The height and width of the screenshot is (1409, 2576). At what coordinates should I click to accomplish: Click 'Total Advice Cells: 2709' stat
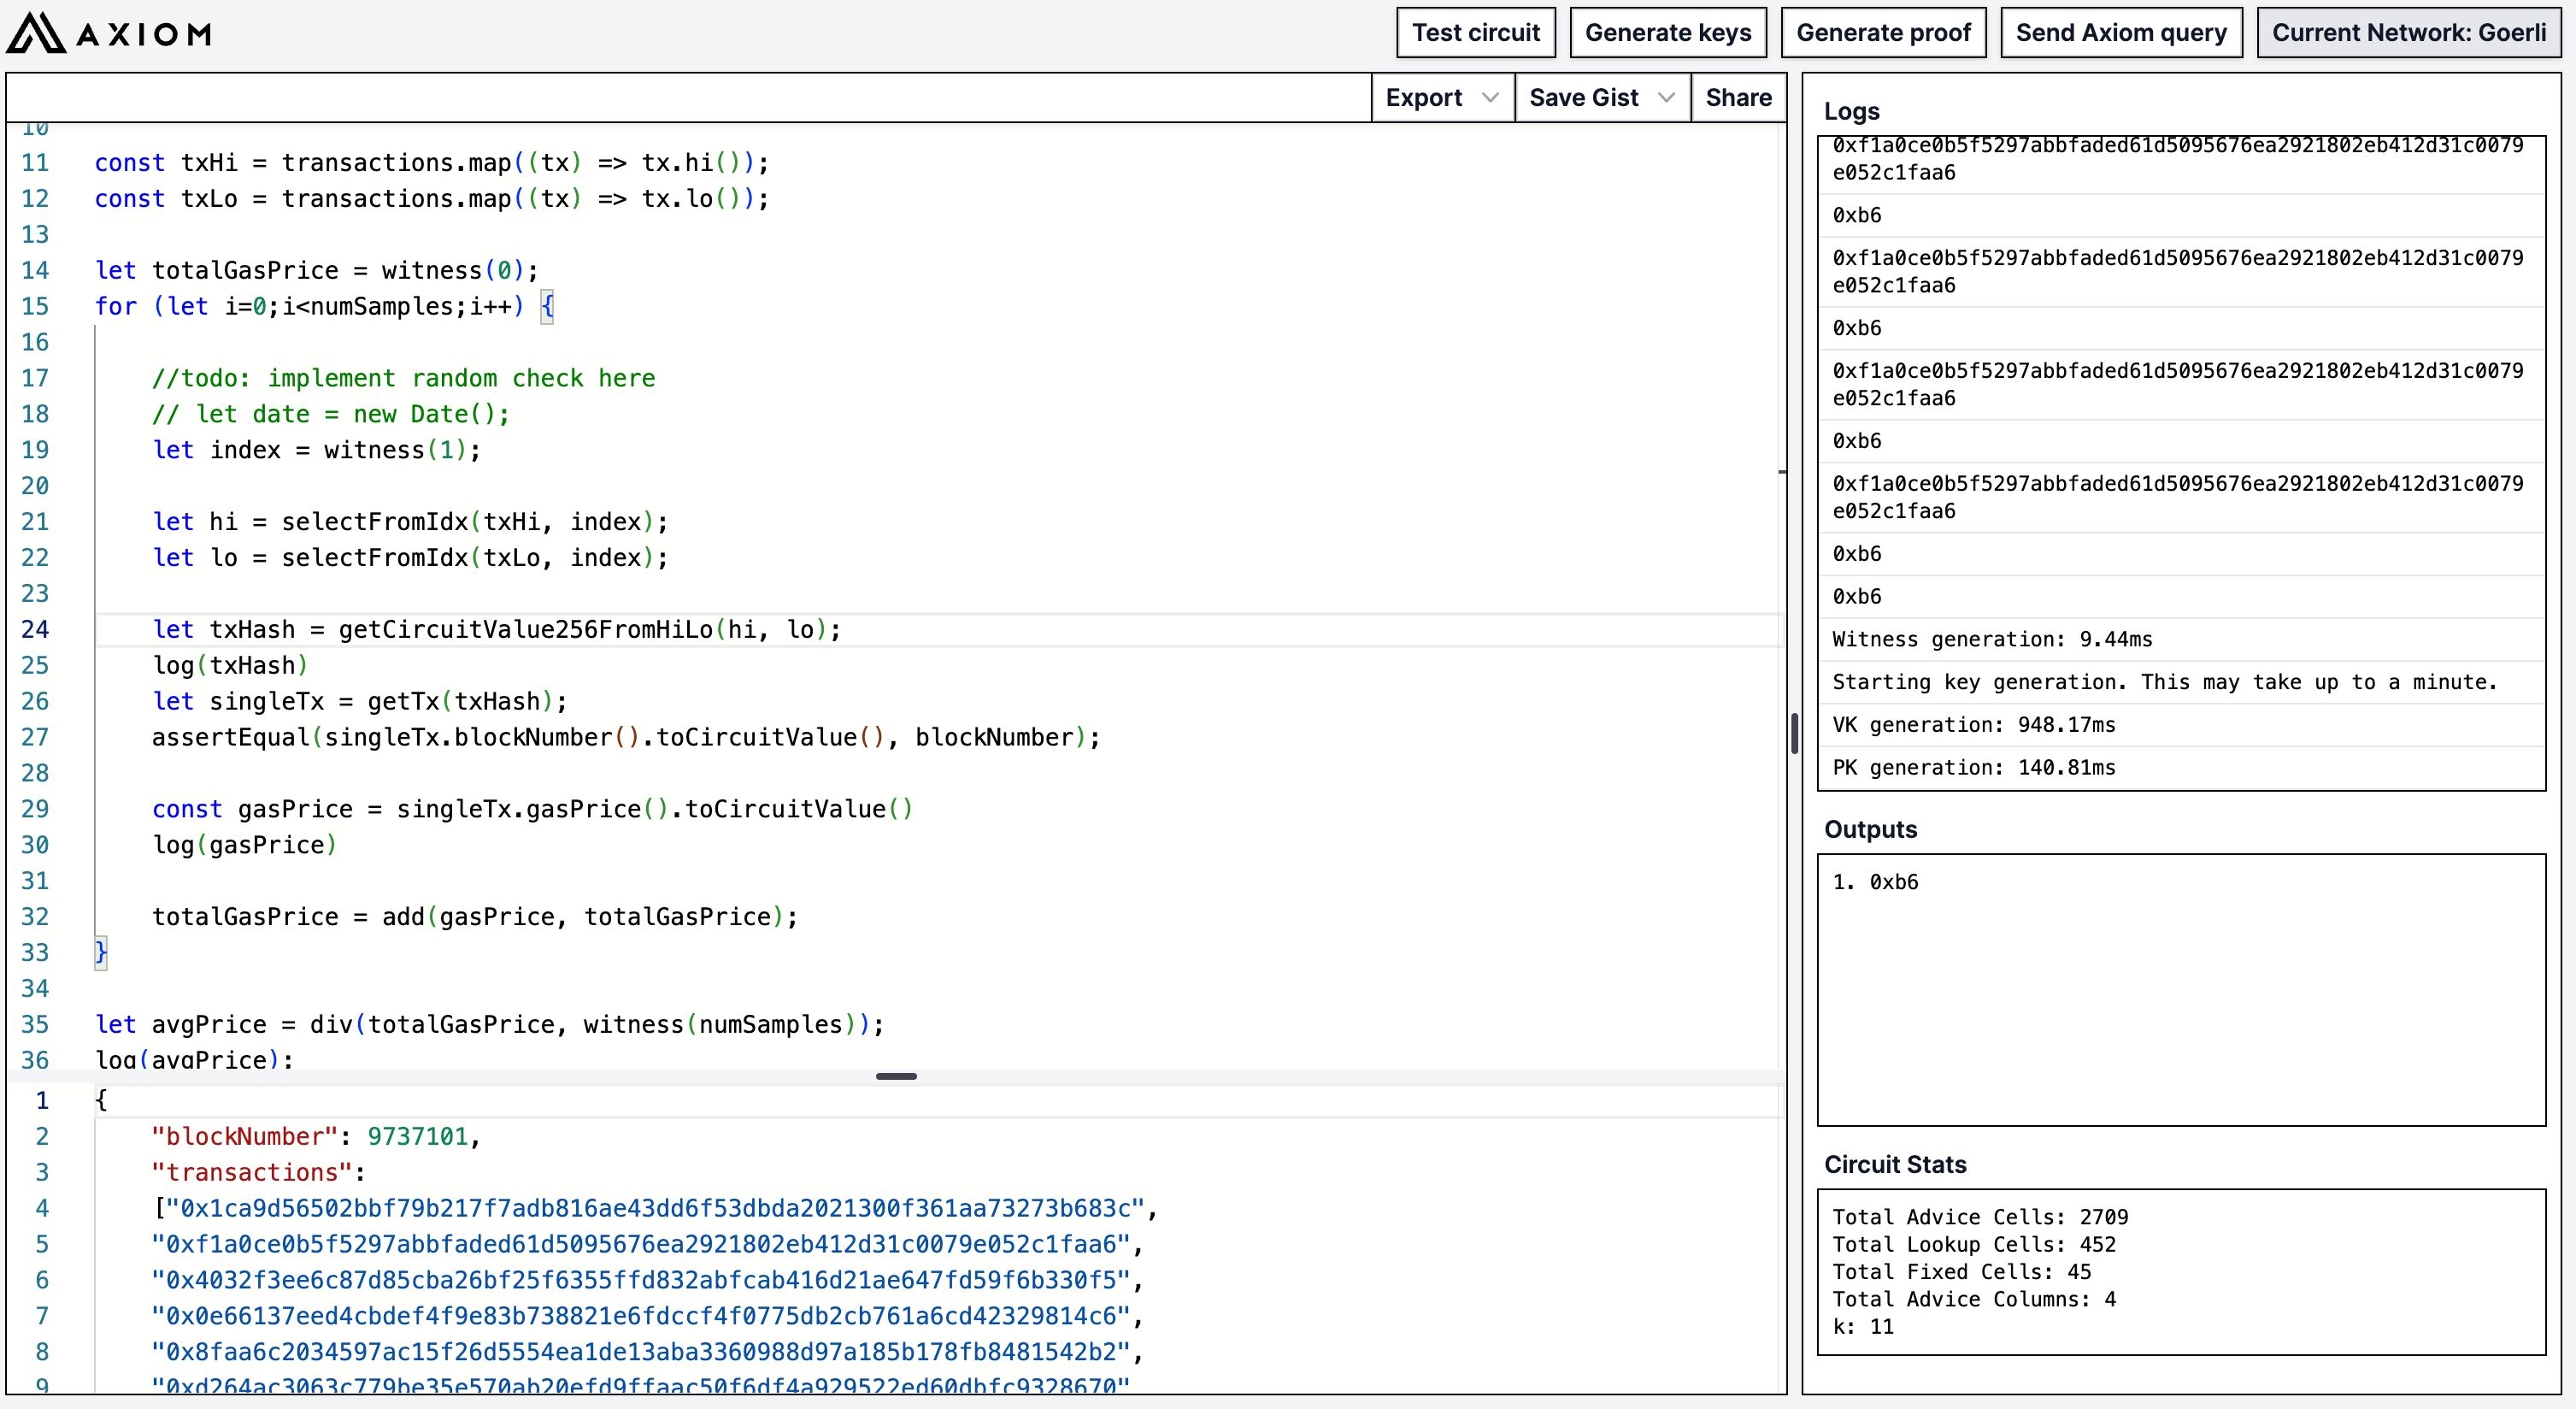tap(1980, 1217)
